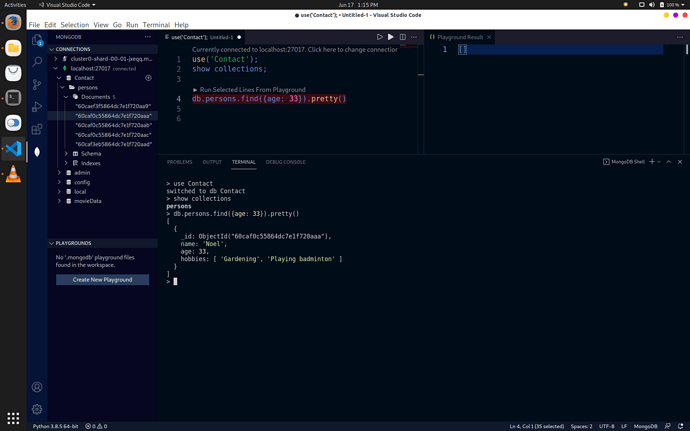Open the Search view in activity bar
The width and height of the screenshot is (690, 431).
(x=37, y=62)
